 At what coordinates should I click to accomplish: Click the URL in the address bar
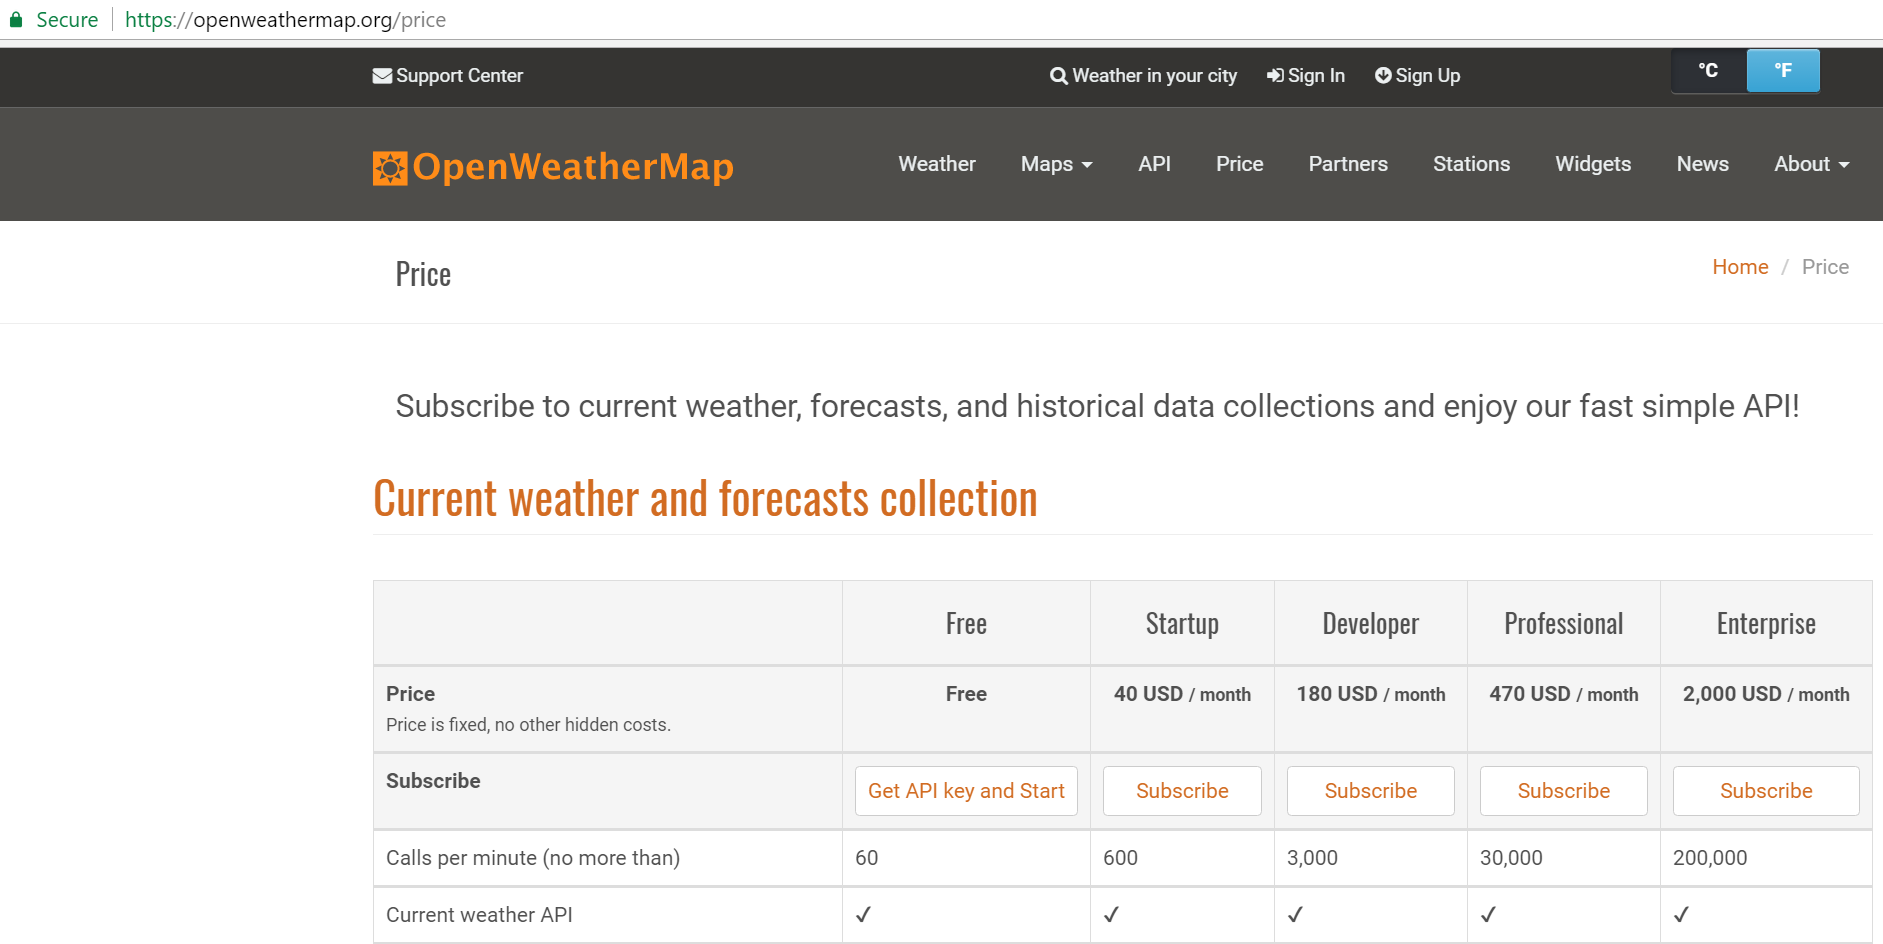pyautogui.click(x=285, y=20)
